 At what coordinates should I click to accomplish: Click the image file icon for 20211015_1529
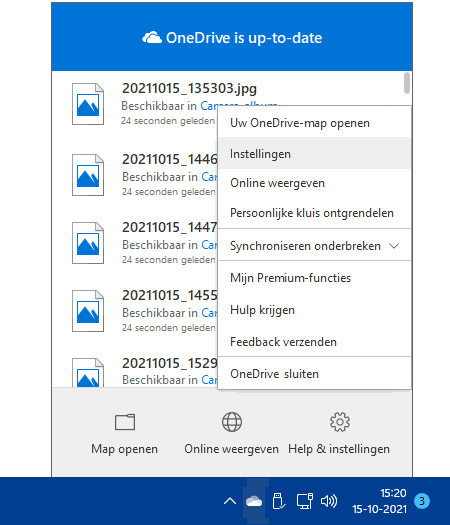click(88, 372)
